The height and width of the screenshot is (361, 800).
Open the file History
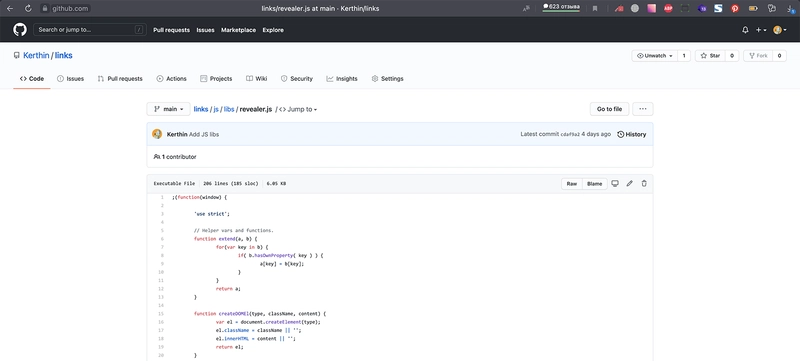click(x=632, y=135)
